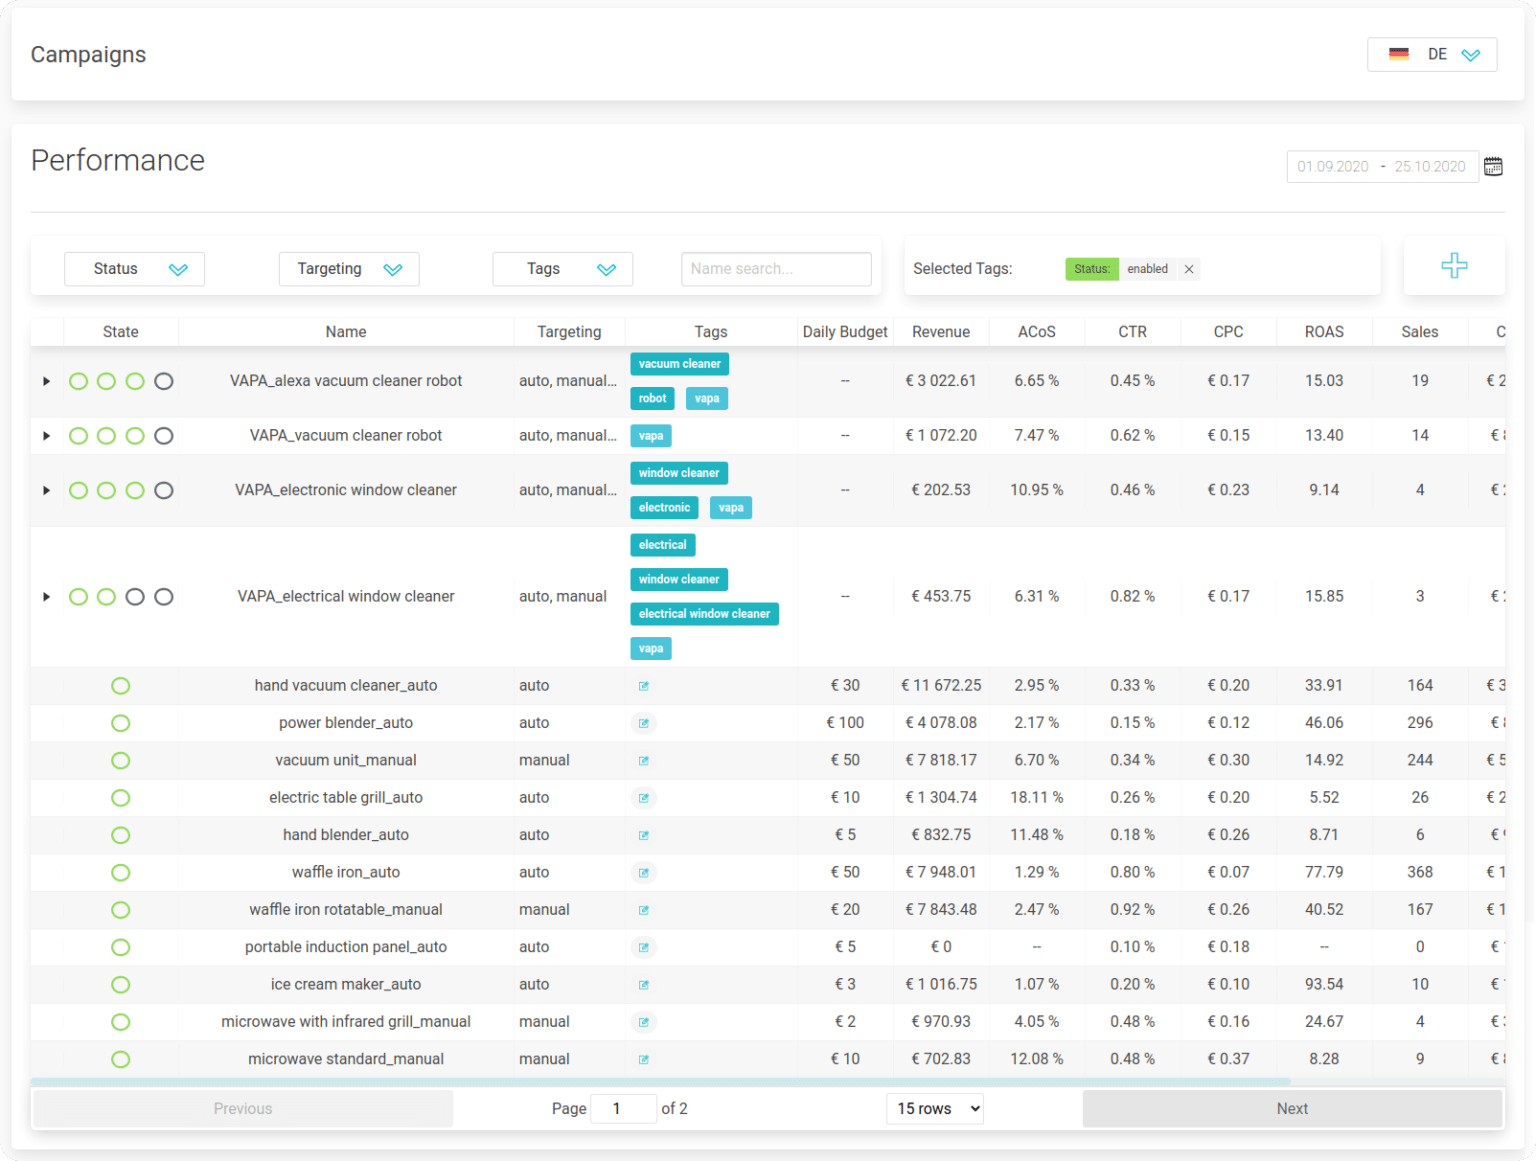Click the horizontal scrollbar under the table
This screenshot has height=1161, width=1536.
click(x=660, y=1082)
